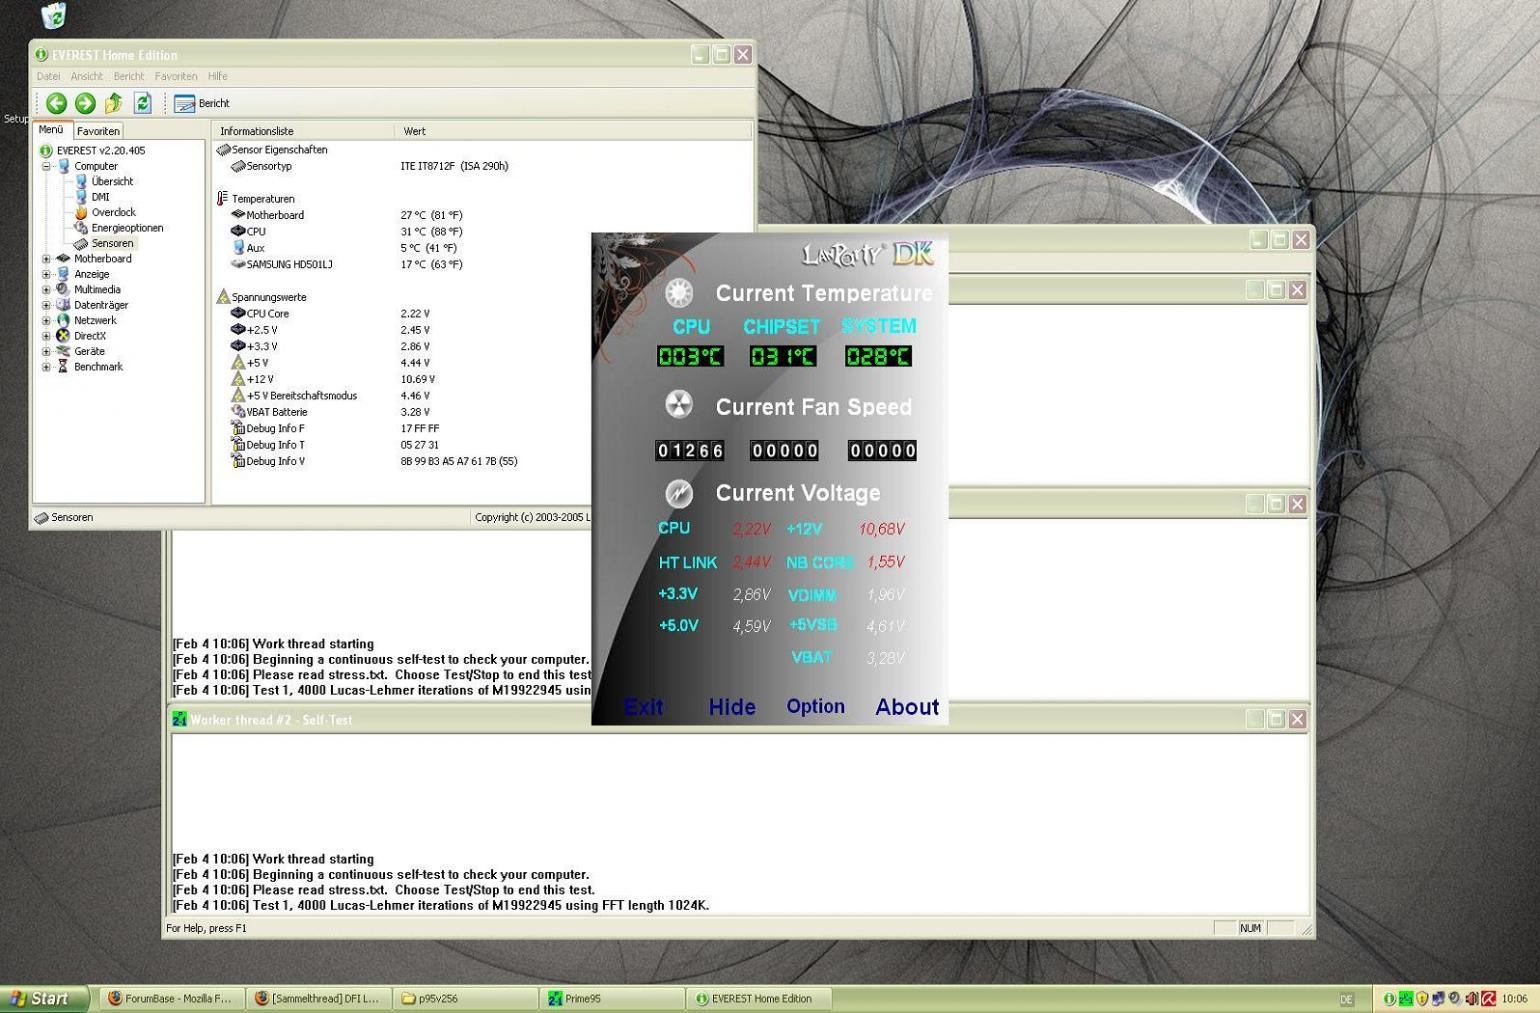Screen dimensions: 1540x1013
Task: Click the tray clock showing 10:06
Action: [1514, 998]
